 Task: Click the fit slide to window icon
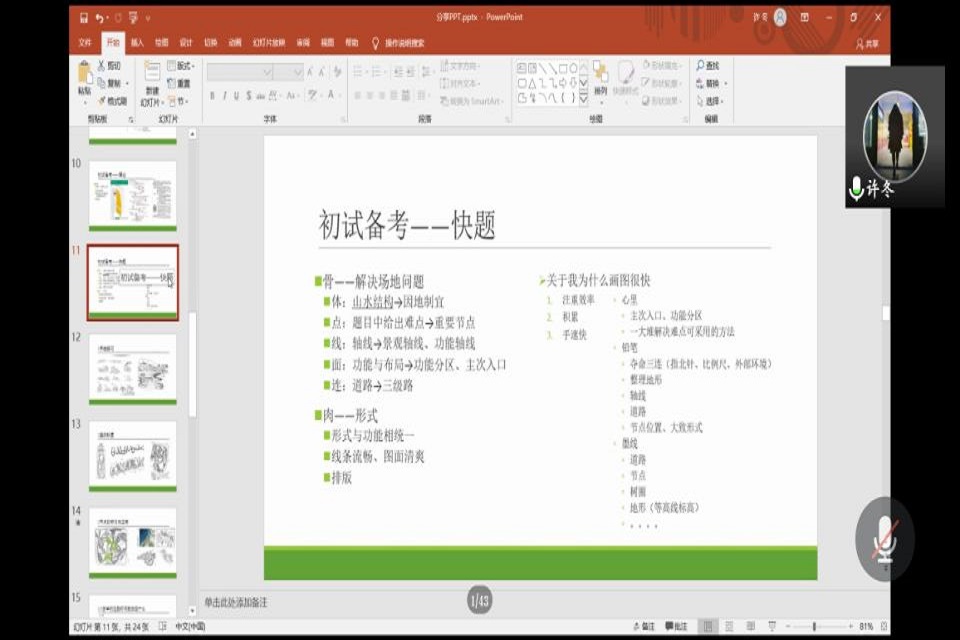point(883,626)
